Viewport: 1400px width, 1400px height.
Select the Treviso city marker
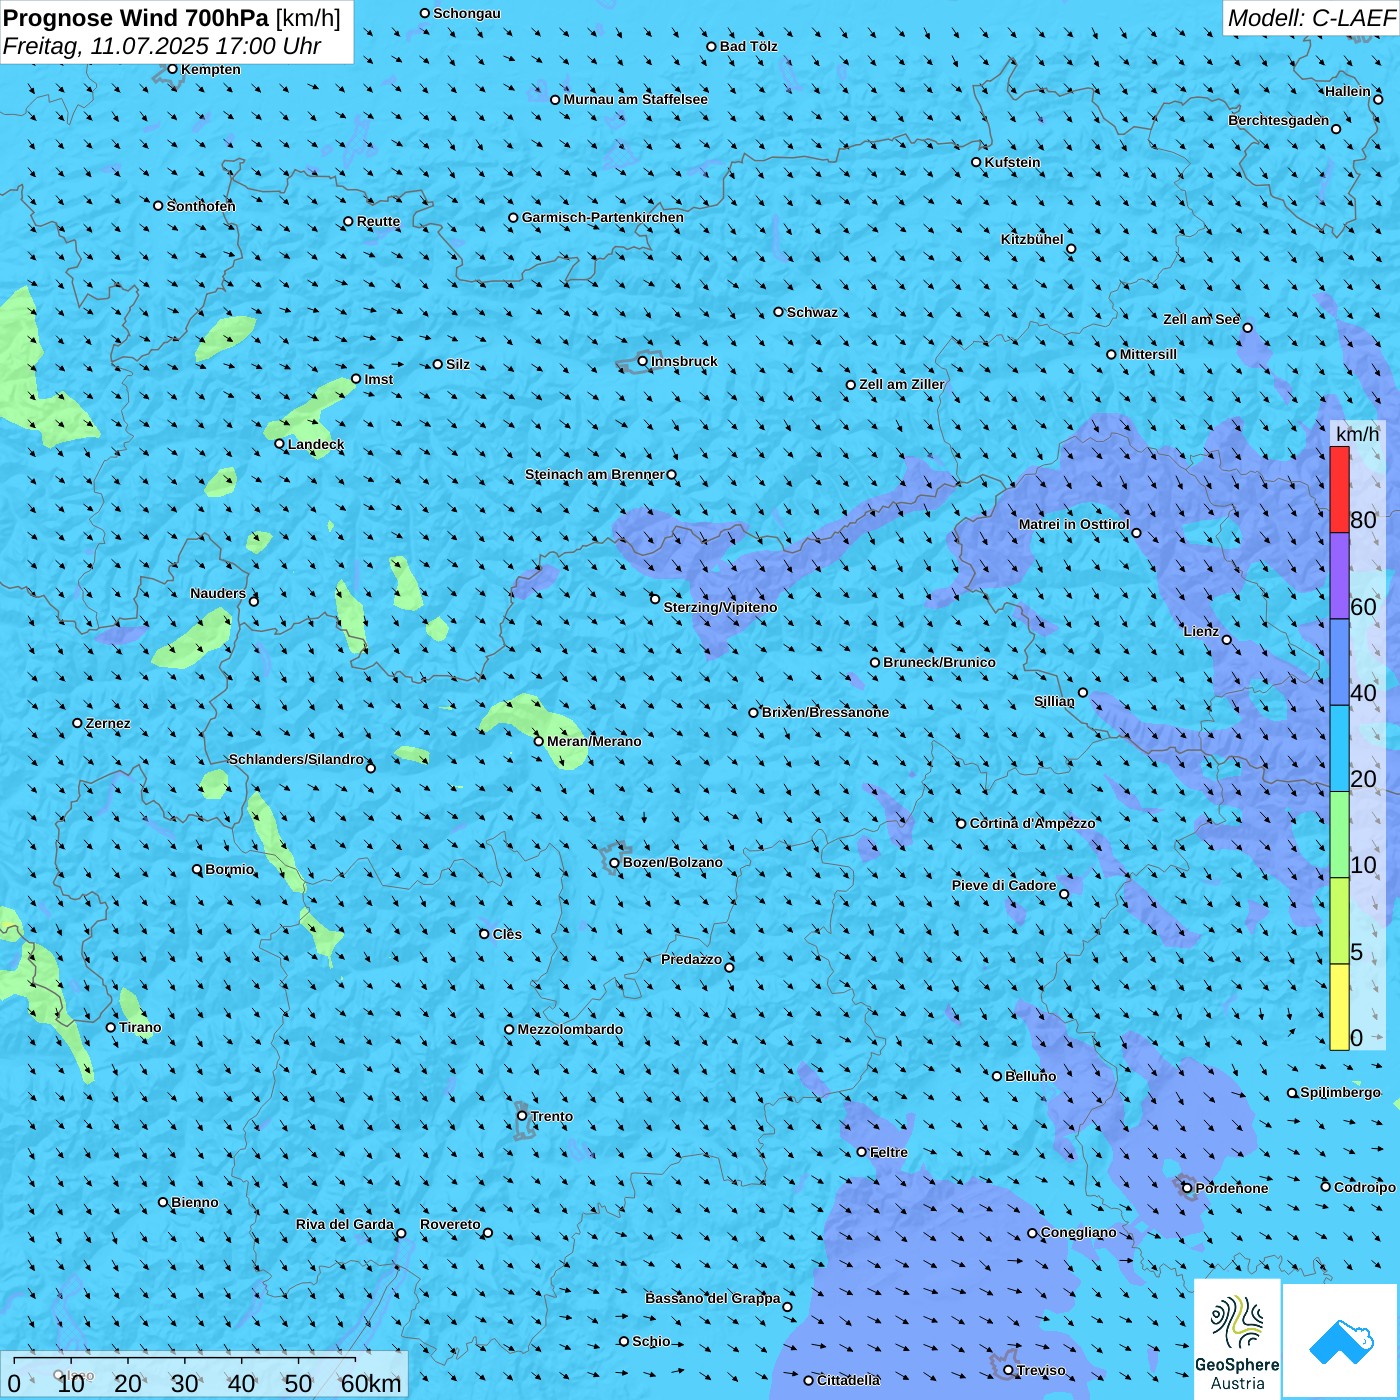[x=1008, y=1370]
